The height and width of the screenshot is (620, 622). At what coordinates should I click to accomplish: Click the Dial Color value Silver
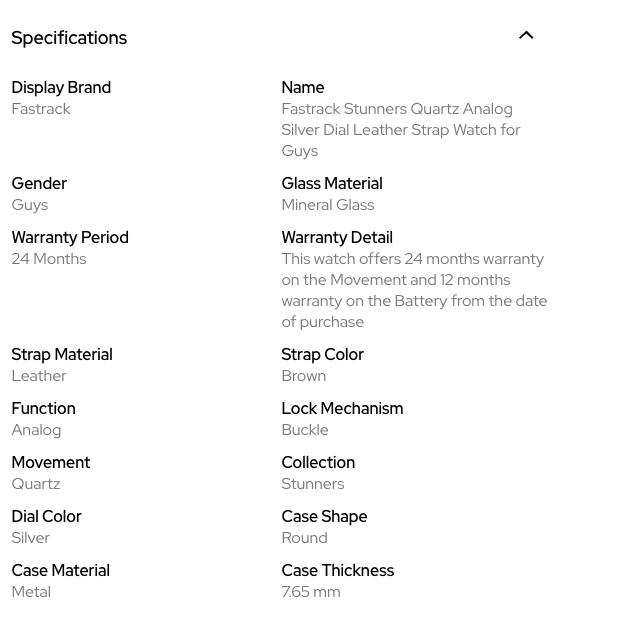coord(31,538)
